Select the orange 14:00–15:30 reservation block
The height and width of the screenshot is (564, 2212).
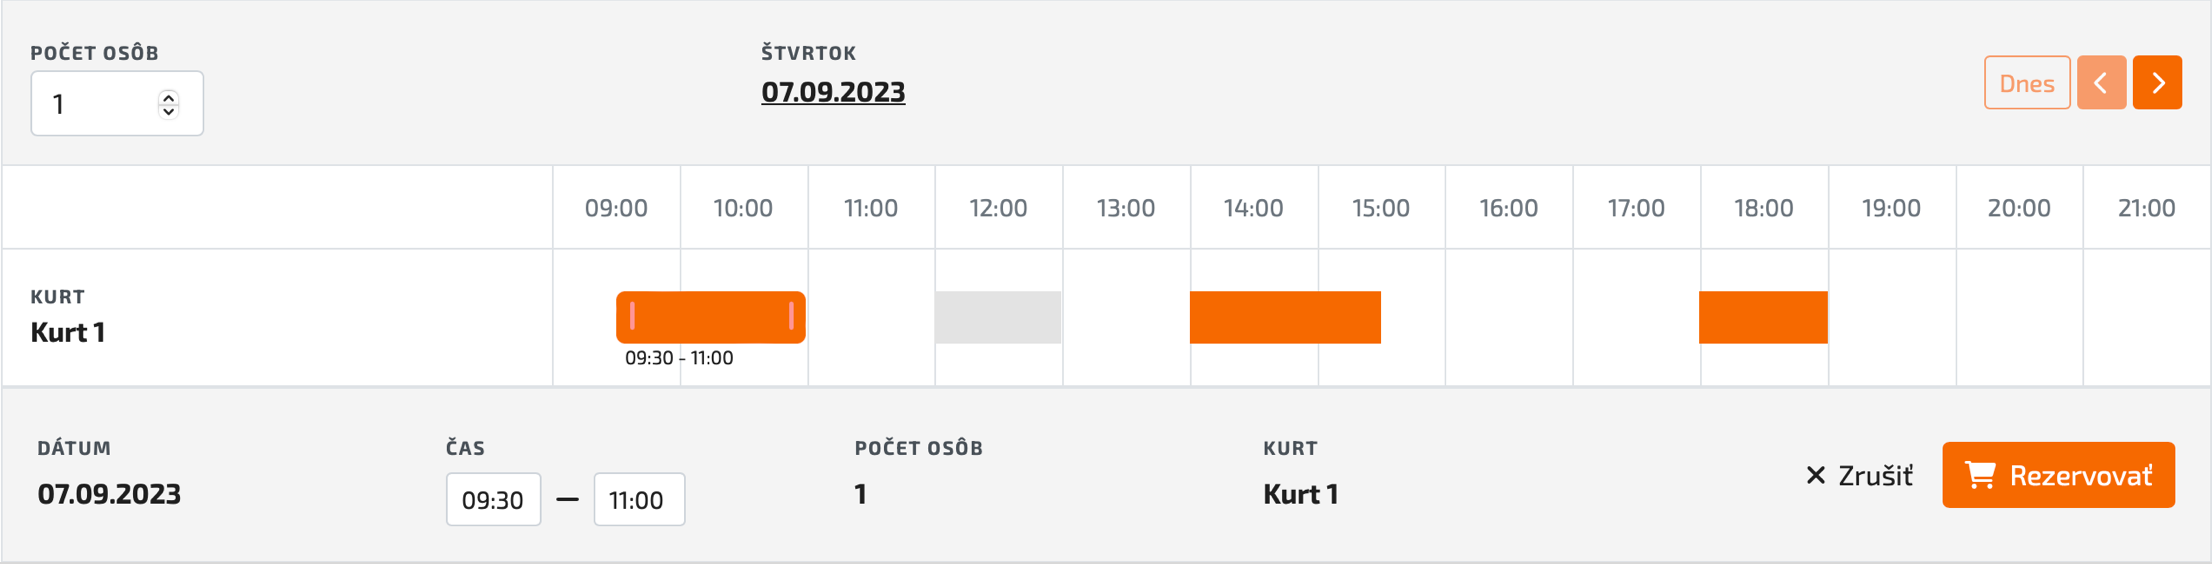1285,317
